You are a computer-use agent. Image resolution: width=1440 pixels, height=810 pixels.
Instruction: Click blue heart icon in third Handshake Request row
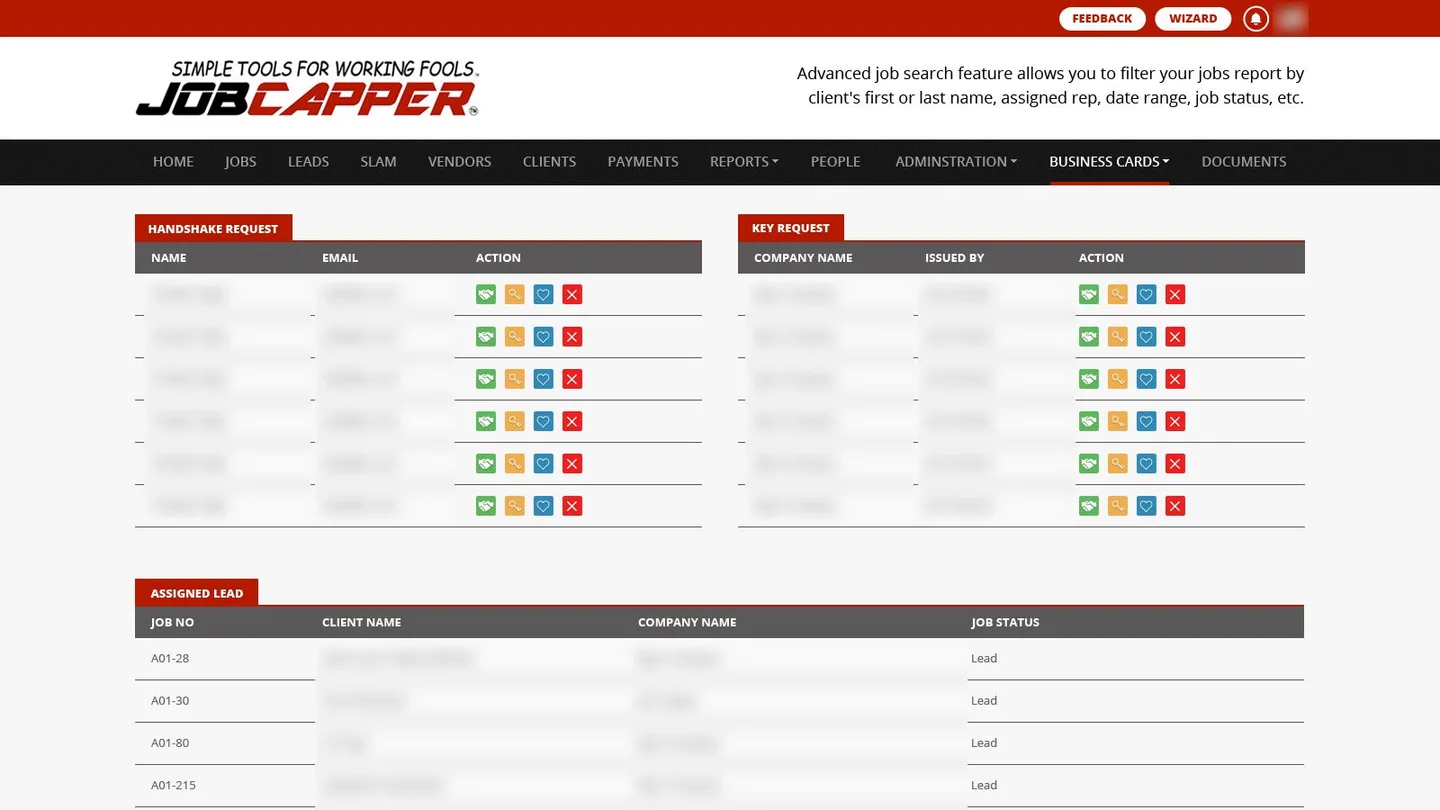pos(543,379)
